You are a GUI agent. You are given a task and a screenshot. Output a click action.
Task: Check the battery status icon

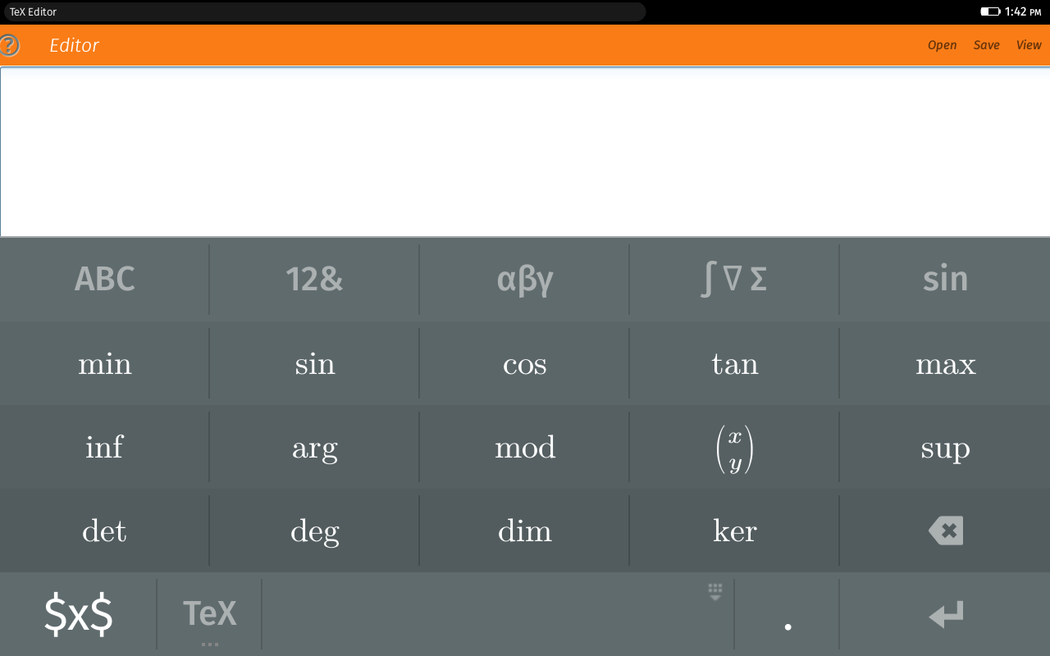click(989, 12)
